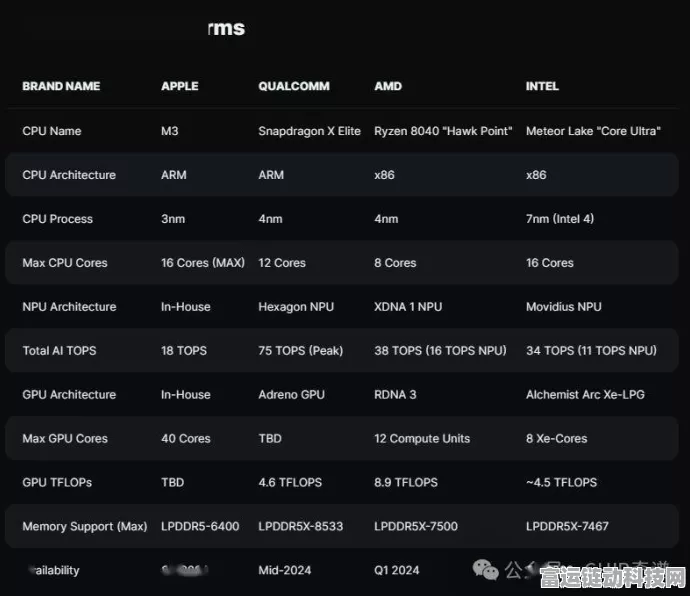Image resolution: width=690 pixels, height=596 pixels.
Task: Select the 4.6 TFLOPS cell
Action: [290, 482]
